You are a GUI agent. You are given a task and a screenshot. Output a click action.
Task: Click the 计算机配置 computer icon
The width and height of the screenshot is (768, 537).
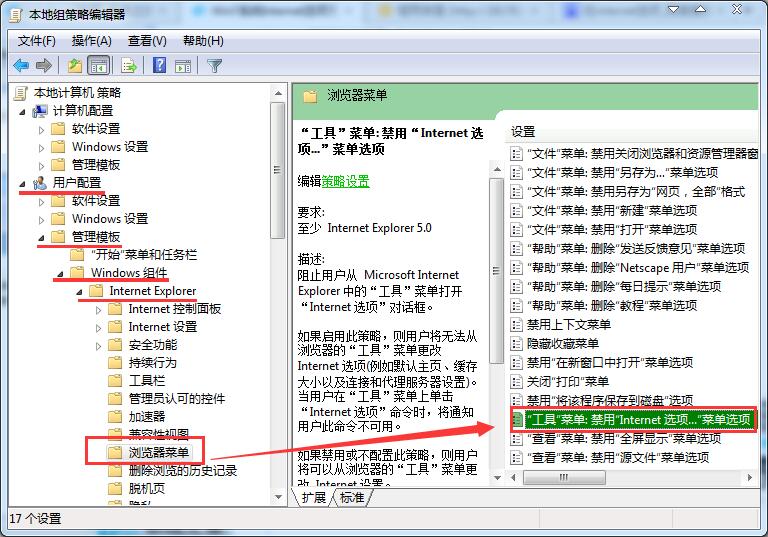(40, 111)
